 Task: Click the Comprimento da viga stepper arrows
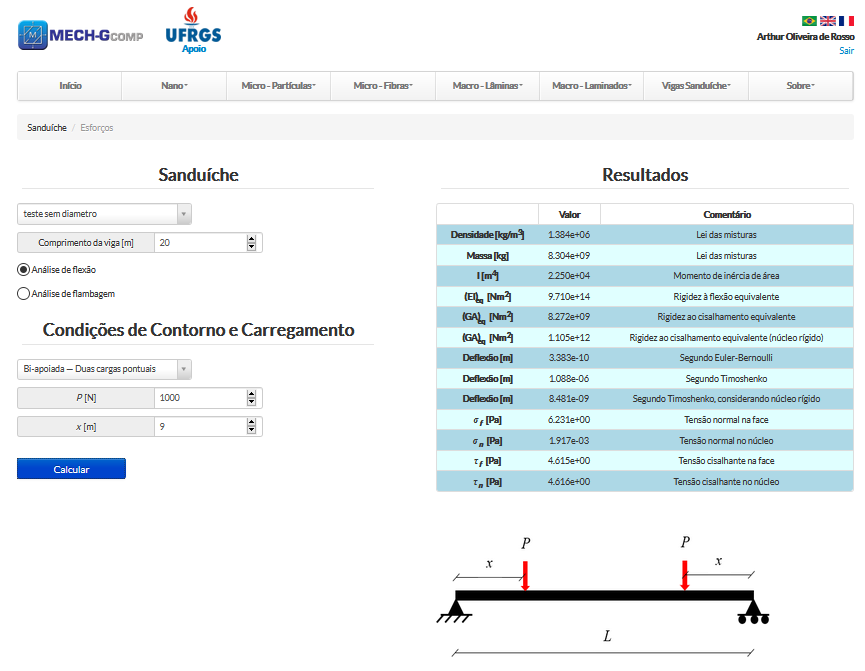point(251,243)
